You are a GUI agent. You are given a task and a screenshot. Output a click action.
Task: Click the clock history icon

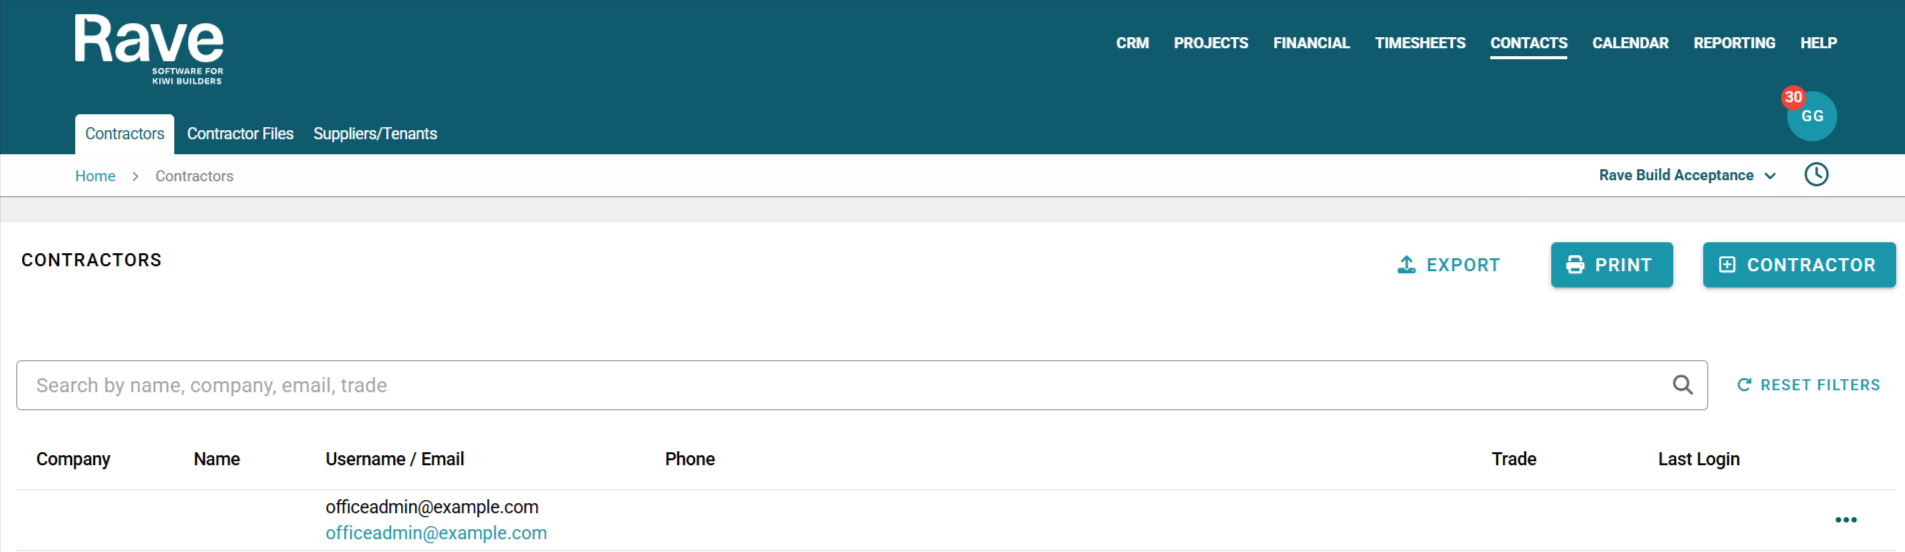coord(1816,175)
